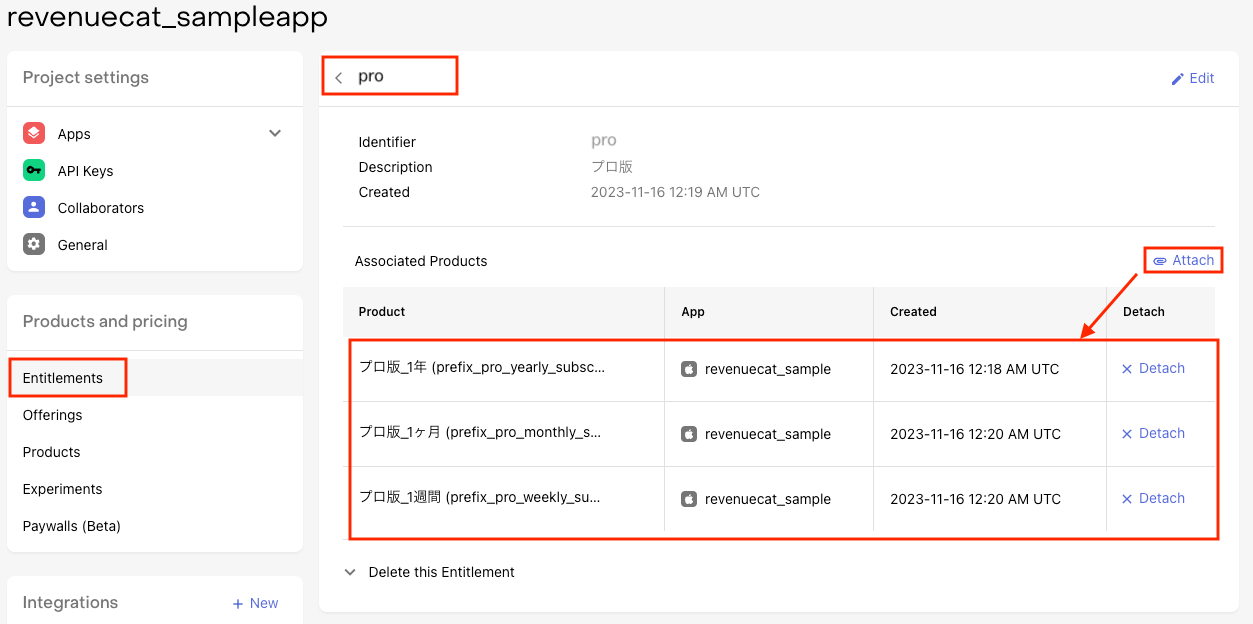Click product プロ版_1年 (prefix_pro_yearly_subsc...
This screenshot has width=1253, height=624.
pyautogui.click(x=482, y=367)
